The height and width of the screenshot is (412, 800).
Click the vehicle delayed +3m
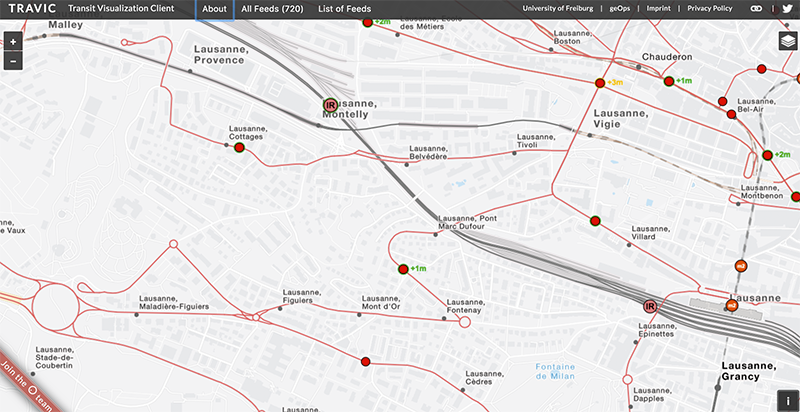(x=600, y=83)
